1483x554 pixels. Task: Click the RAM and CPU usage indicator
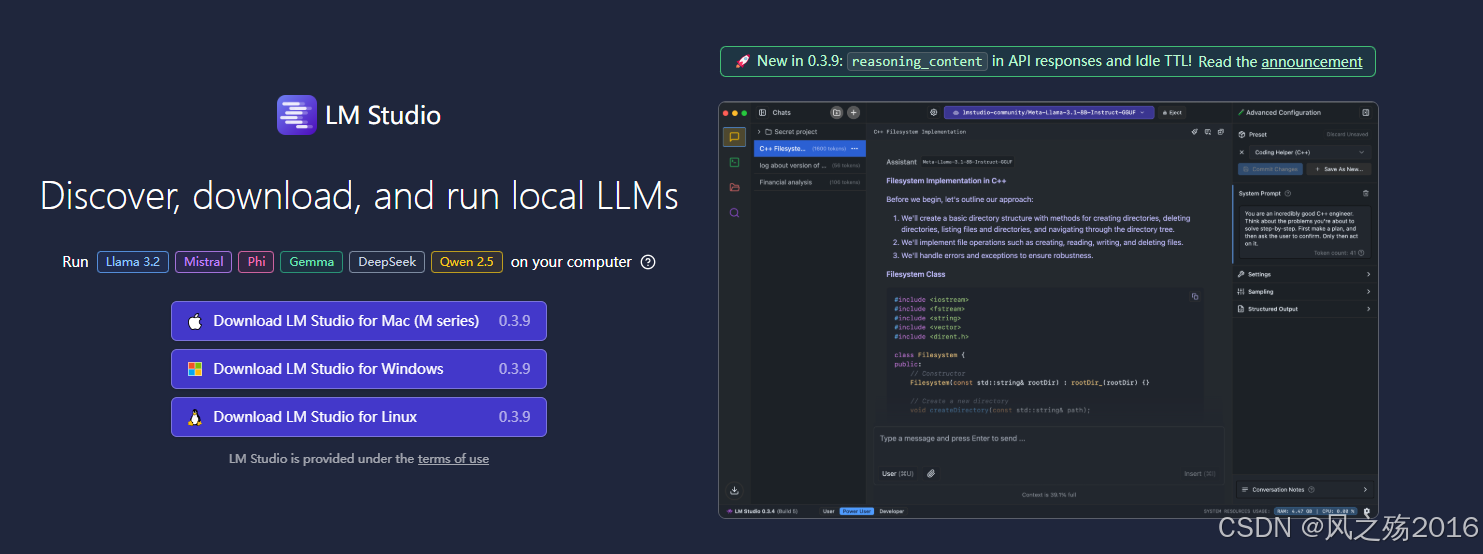(1316, 511)
